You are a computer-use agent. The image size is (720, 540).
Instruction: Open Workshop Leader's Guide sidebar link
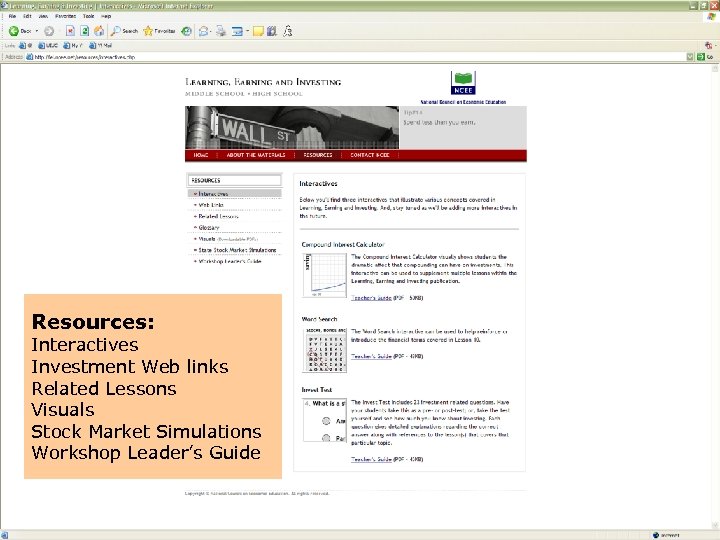point(230,261)
